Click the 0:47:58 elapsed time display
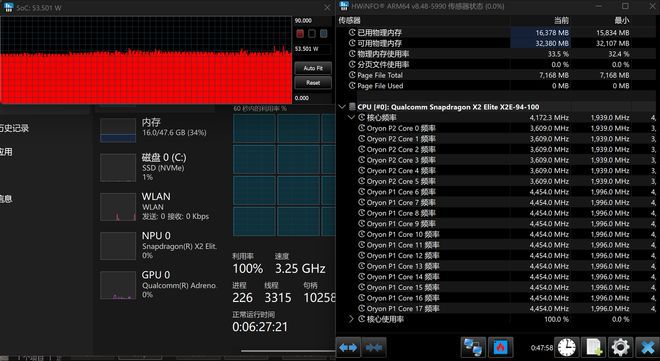Screen dimensions: 660x361 coord(542,348)
